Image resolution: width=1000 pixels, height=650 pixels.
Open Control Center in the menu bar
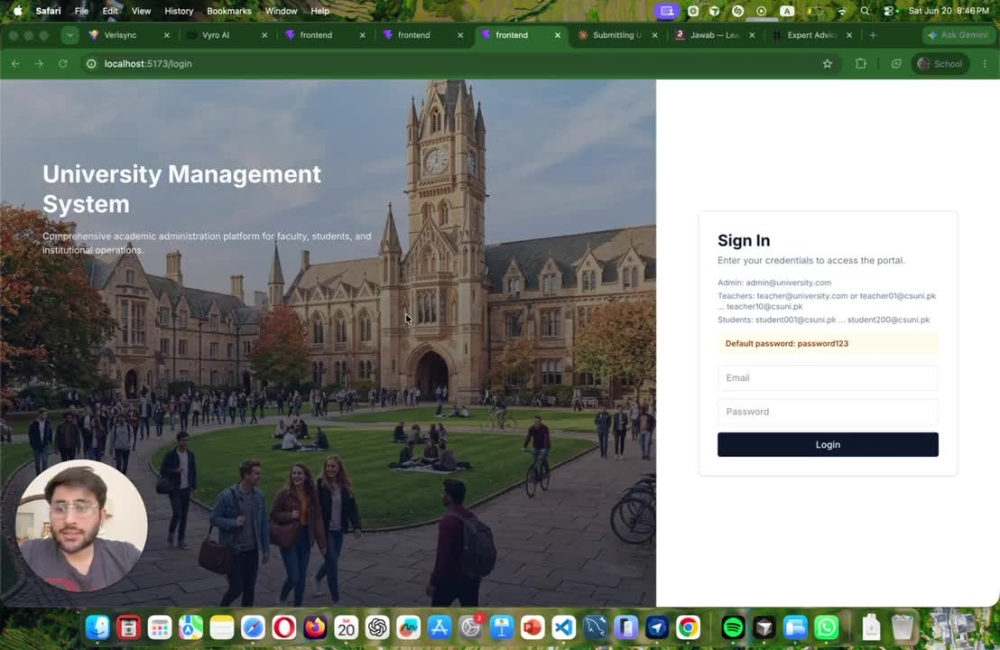889,11
